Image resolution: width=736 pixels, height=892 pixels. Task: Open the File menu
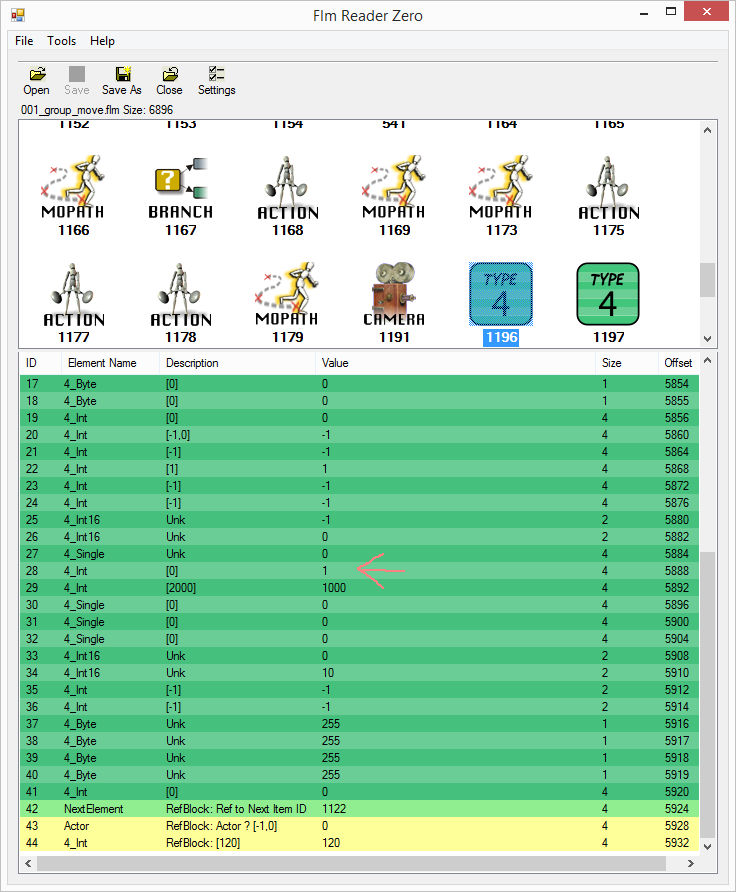[x=24, y=41]
